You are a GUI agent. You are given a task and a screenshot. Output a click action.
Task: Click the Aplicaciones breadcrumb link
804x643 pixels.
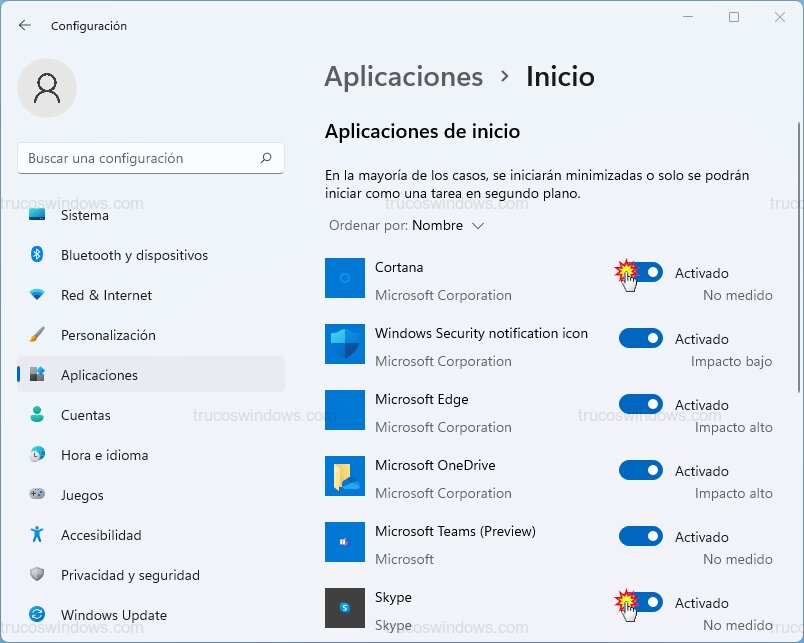pos(404,76)
